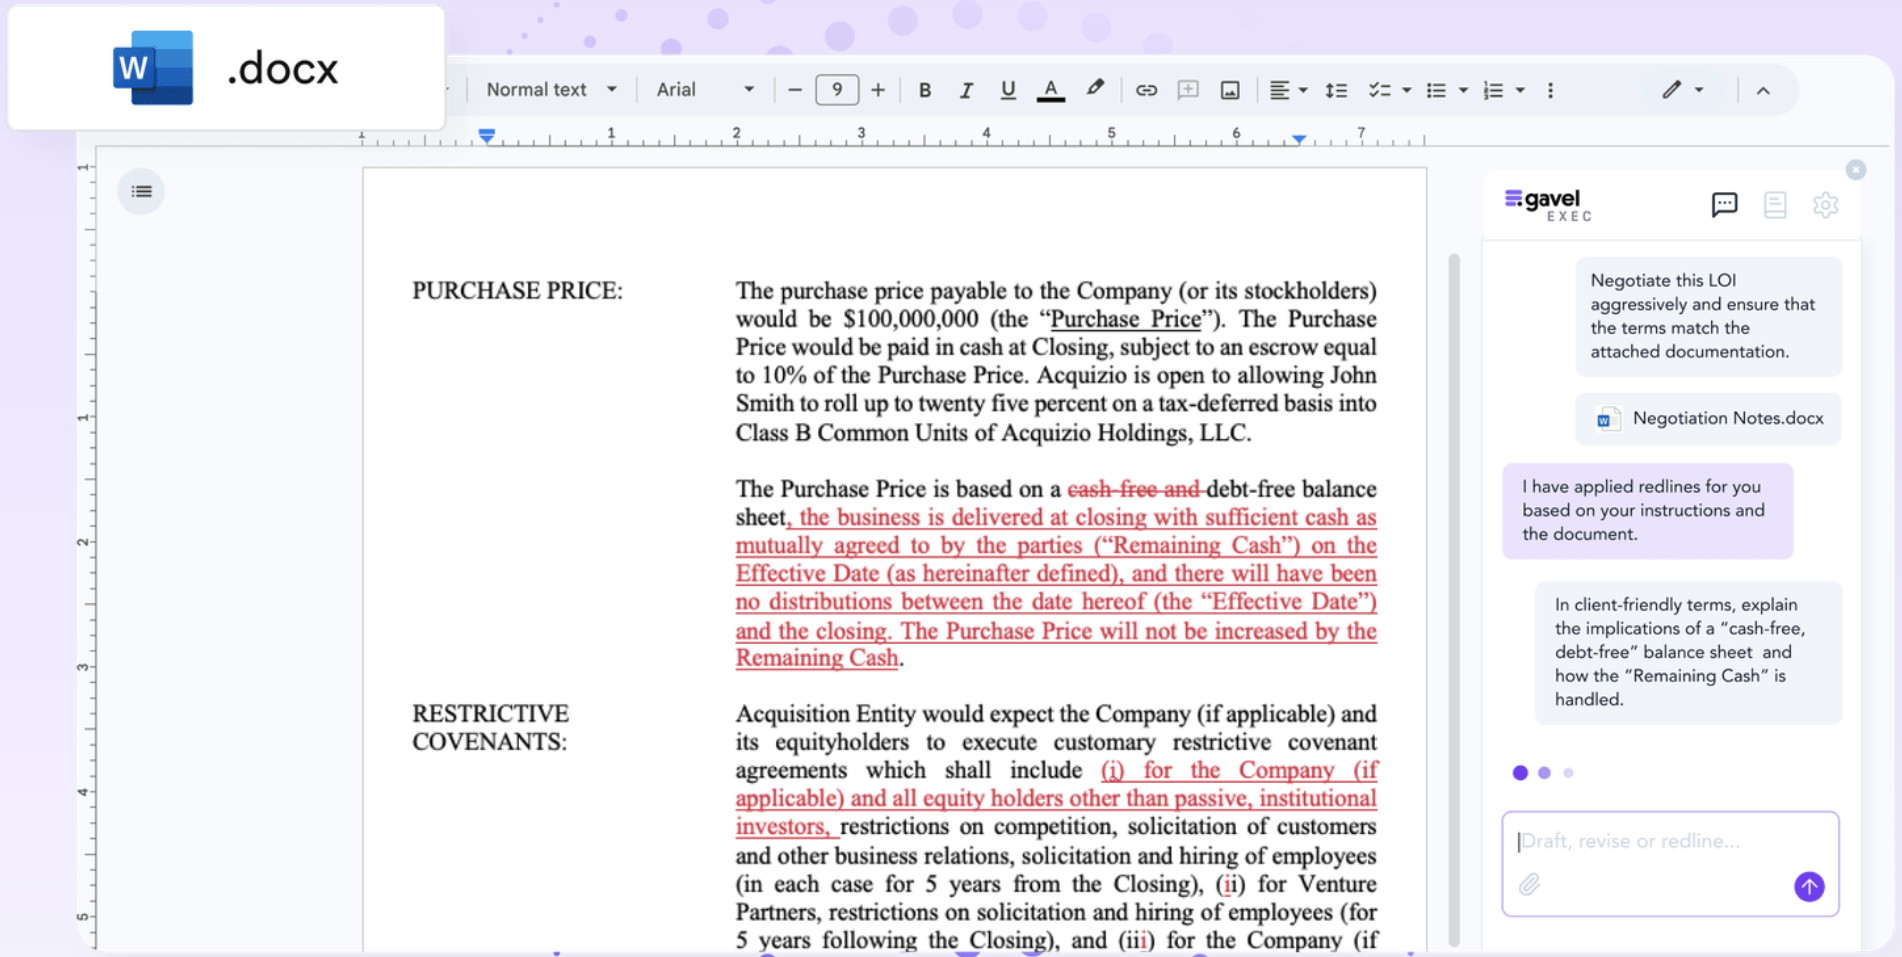
Task: Select the highlight color pen icon
Action: click(1095, 89)
